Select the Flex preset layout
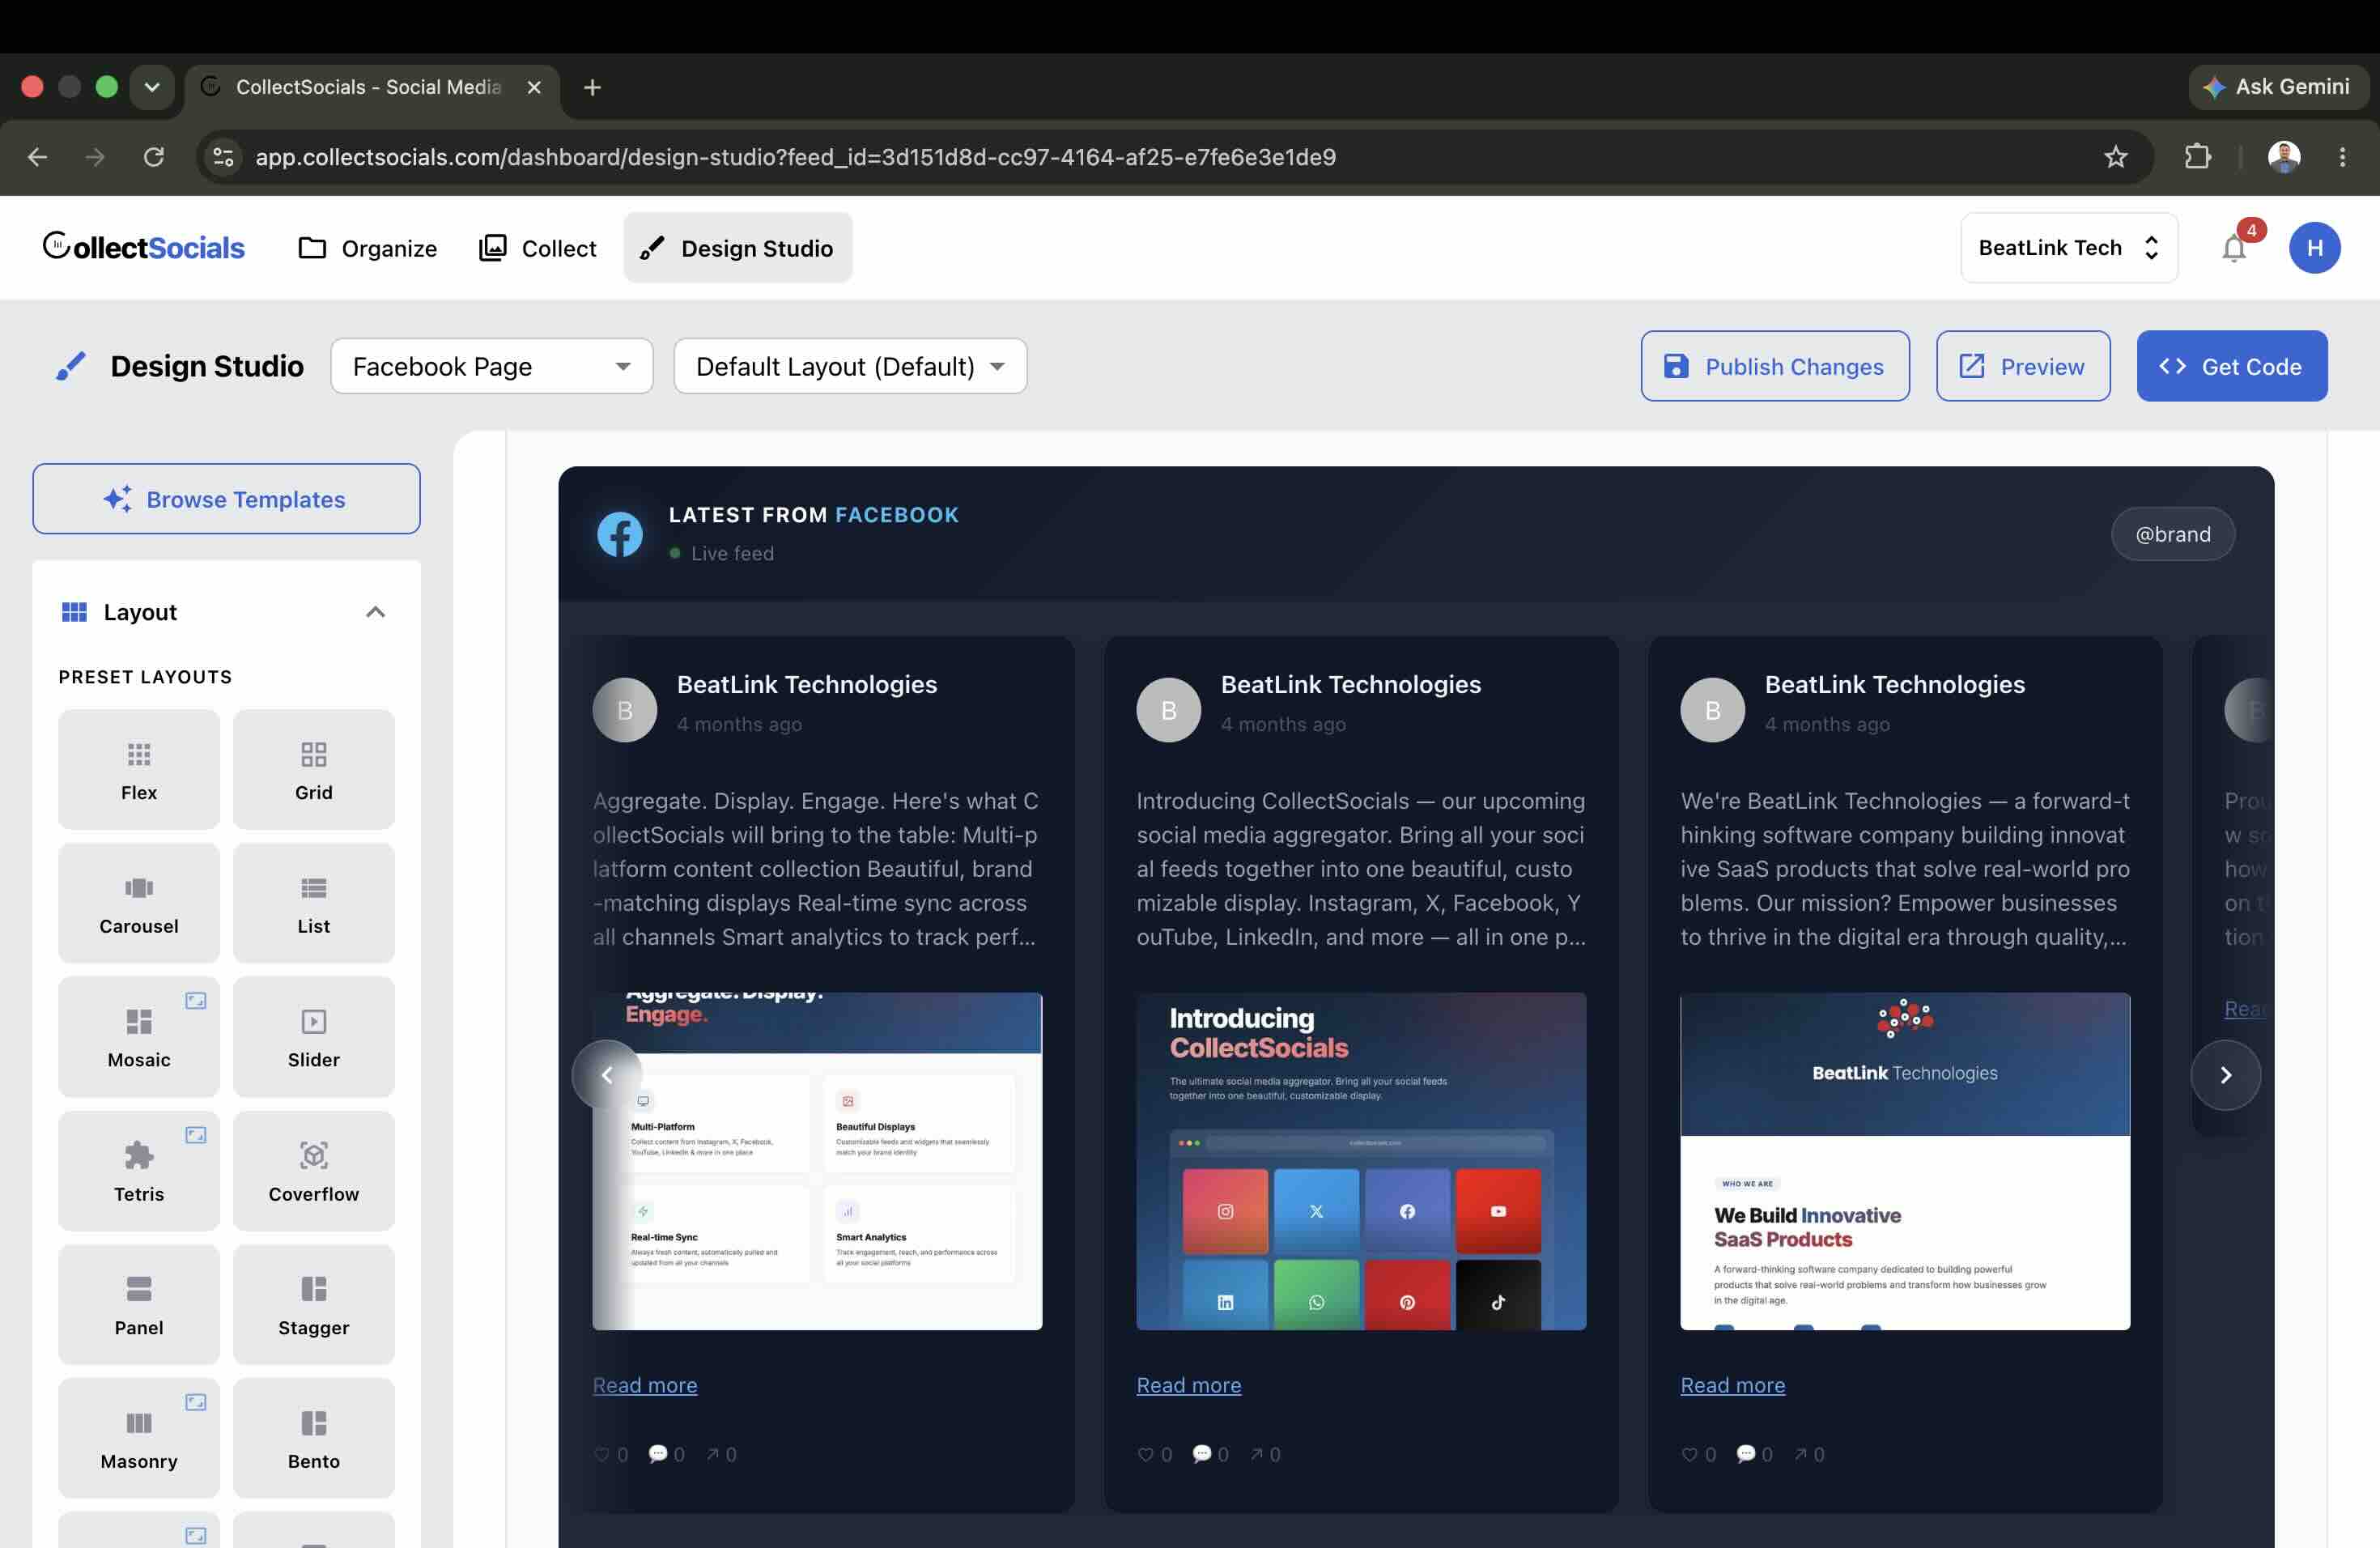The image size is (2380, 1548). click(x=139, y=769)
